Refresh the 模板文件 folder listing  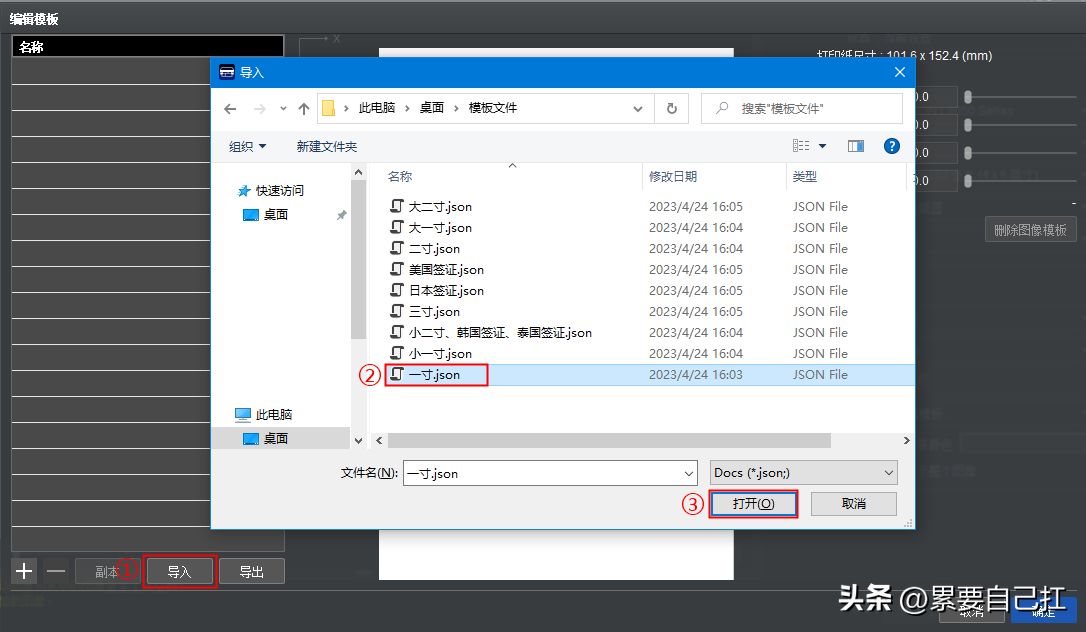click(671, 108)
